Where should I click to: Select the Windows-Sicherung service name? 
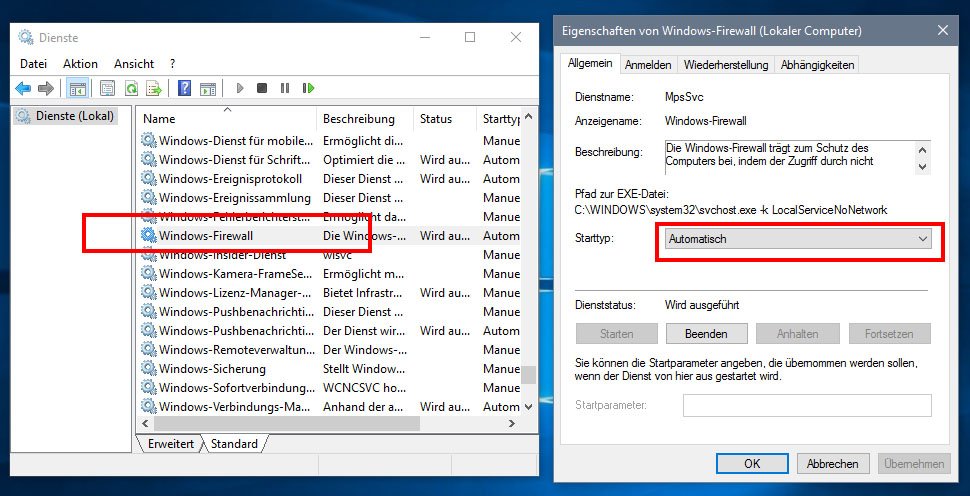[212, 369]
